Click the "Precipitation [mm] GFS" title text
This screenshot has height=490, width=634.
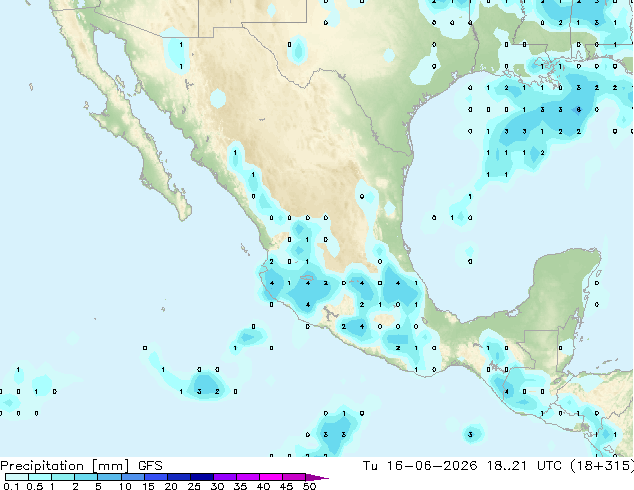coord(81,466)
